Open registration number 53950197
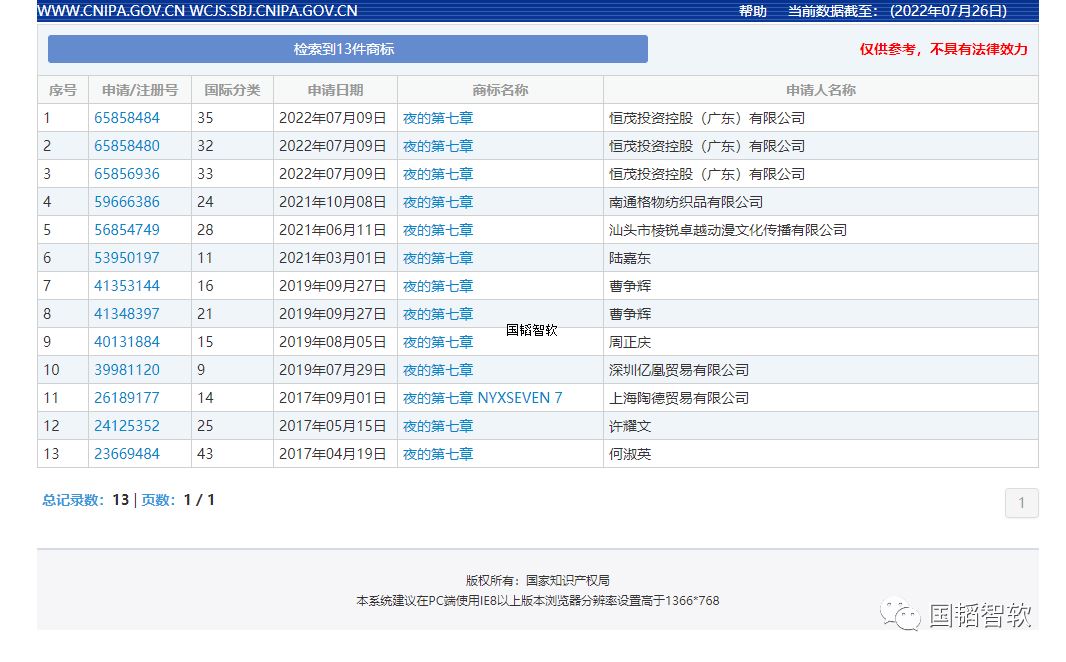This screenshot has width=1066, height=662. click(126, 258)
